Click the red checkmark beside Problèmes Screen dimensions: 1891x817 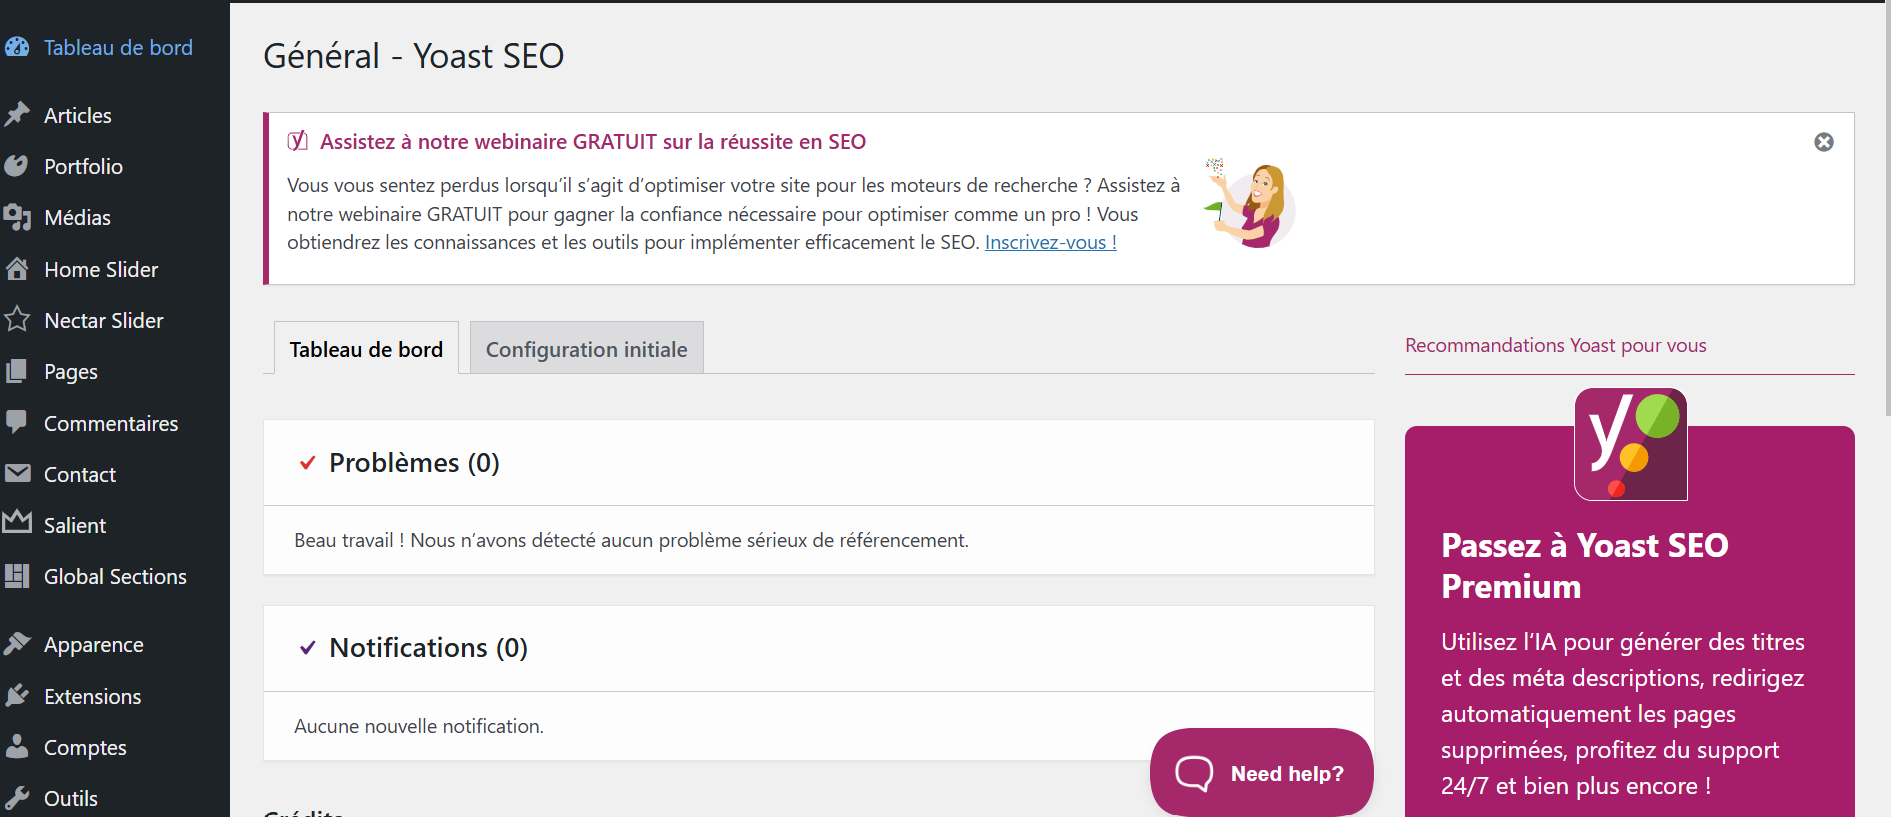308,462
